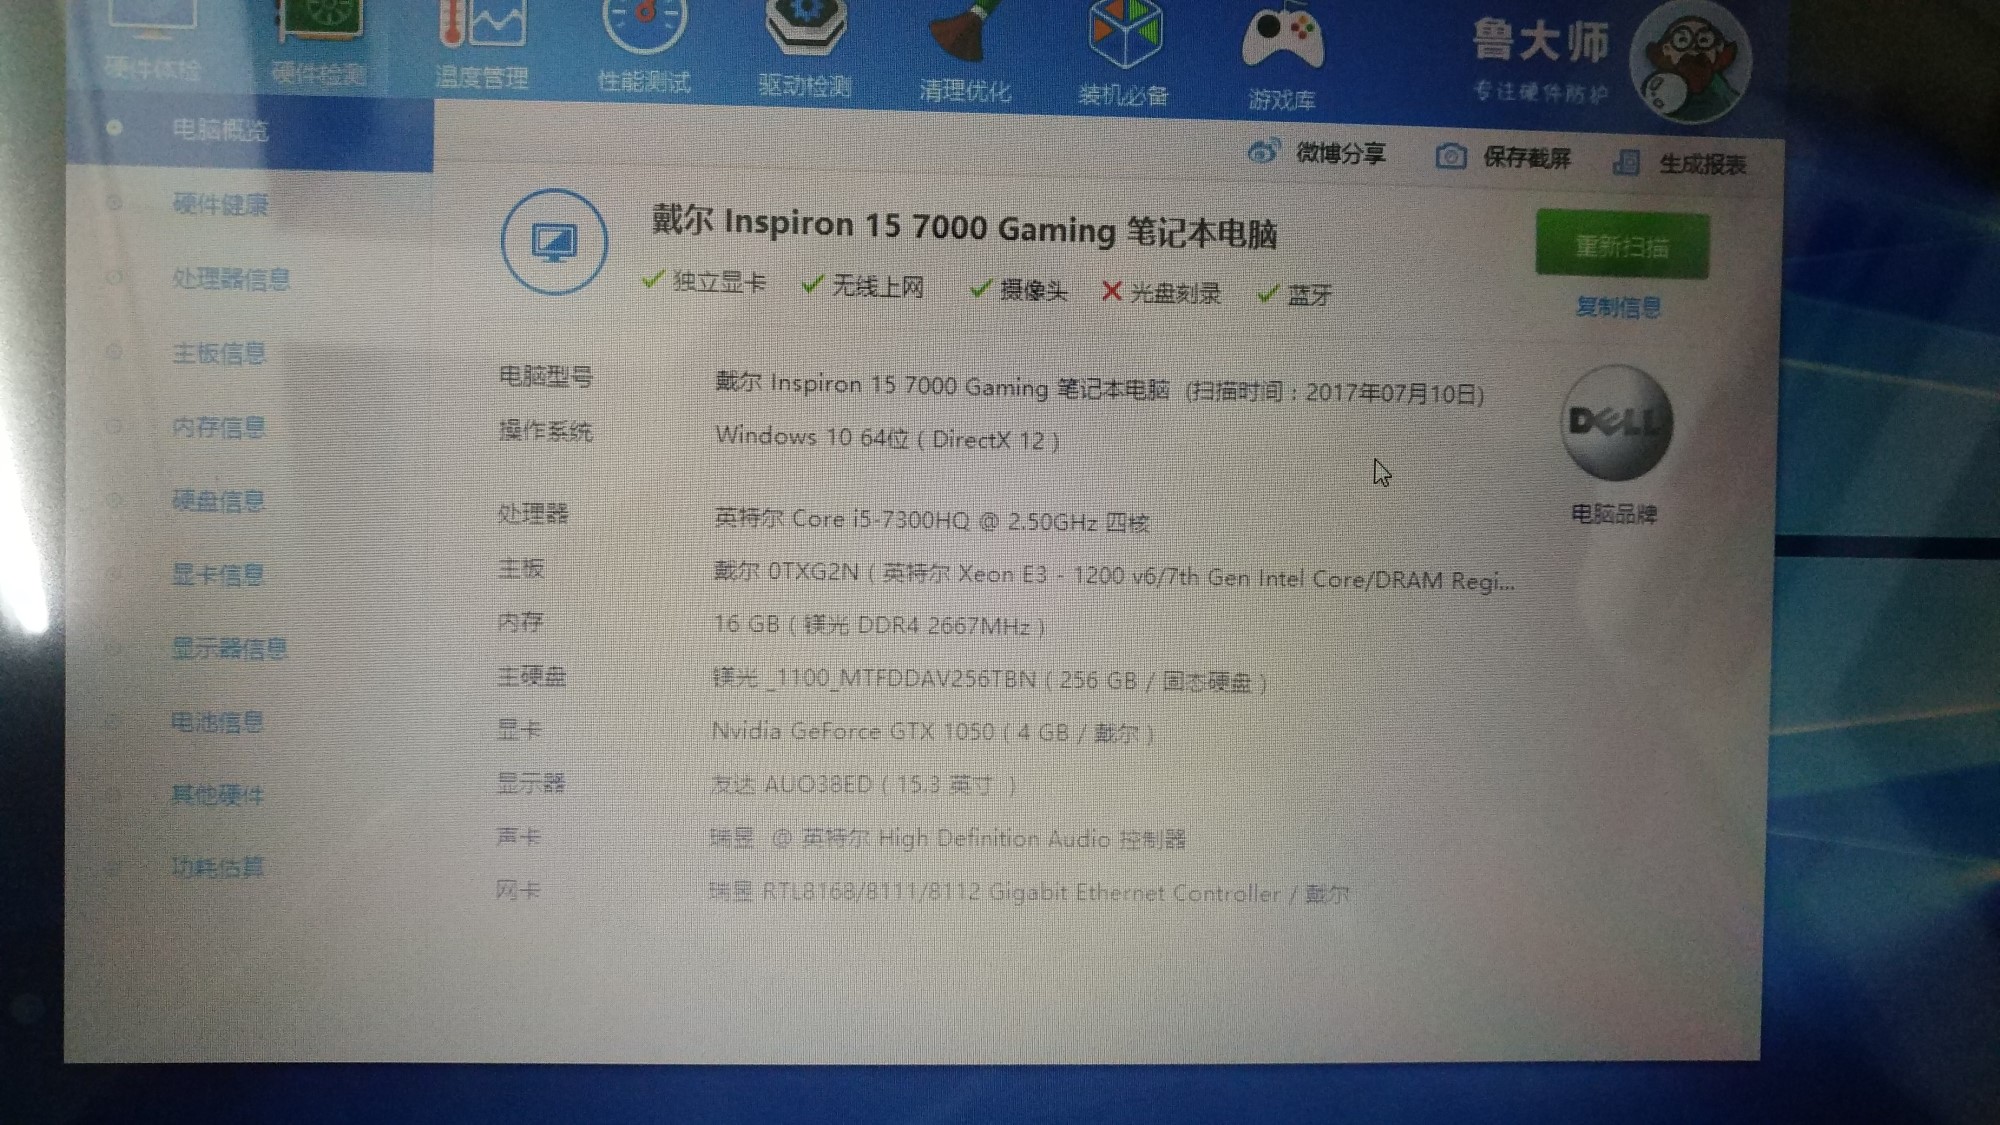Screen dimensions: 2000x1125
Task: Select 处理器信息 in the sidebar
Action: [x=231, y=279]
